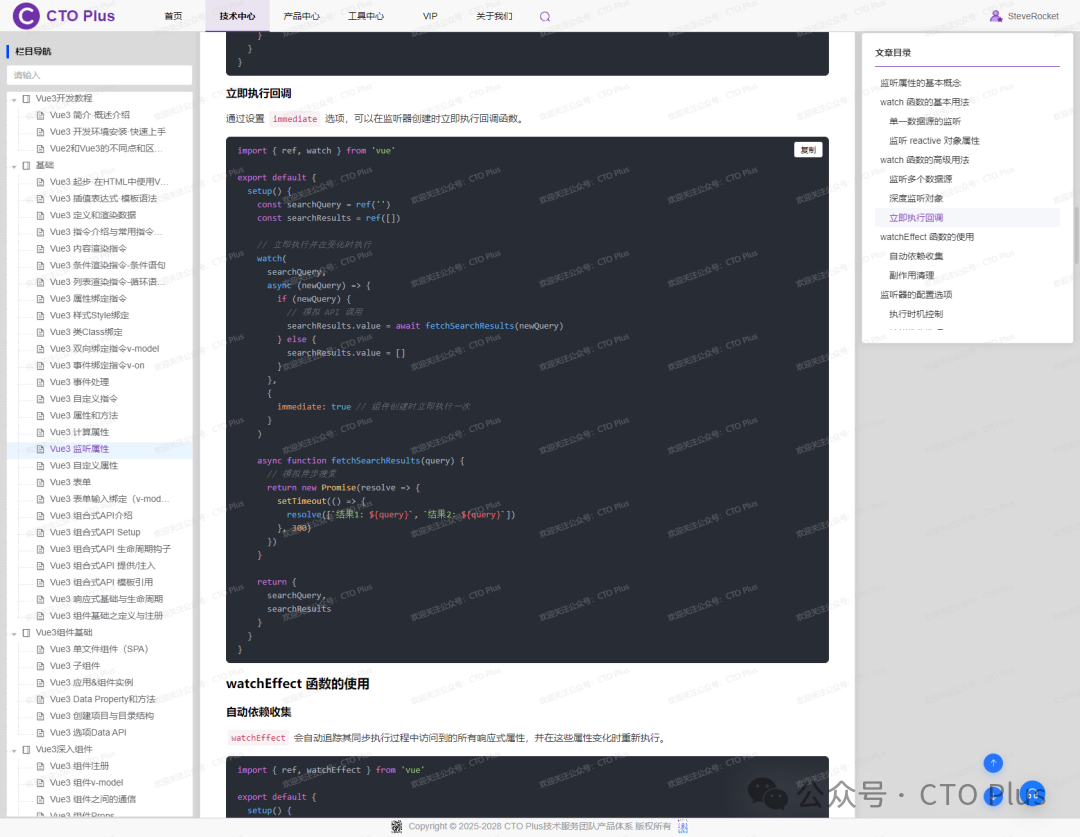Open the search magnifier icon in navbar

point(545,17)
